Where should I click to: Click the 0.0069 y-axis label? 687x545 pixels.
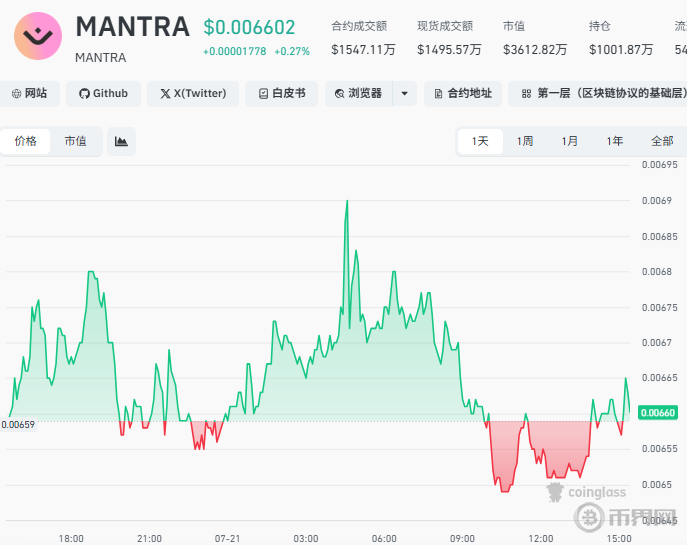coord(656,201)
